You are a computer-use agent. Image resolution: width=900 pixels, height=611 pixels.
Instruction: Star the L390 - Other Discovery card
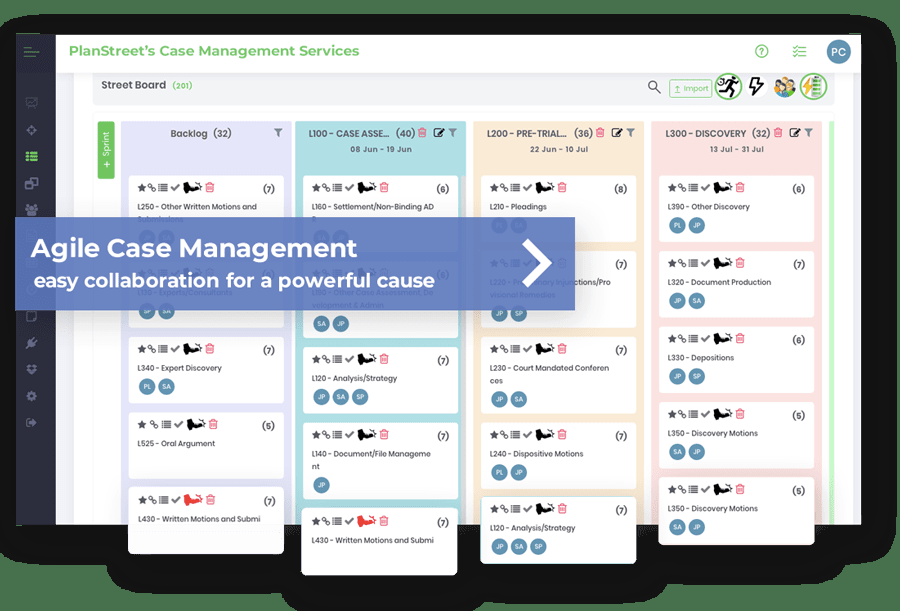(x=672, y=187)
